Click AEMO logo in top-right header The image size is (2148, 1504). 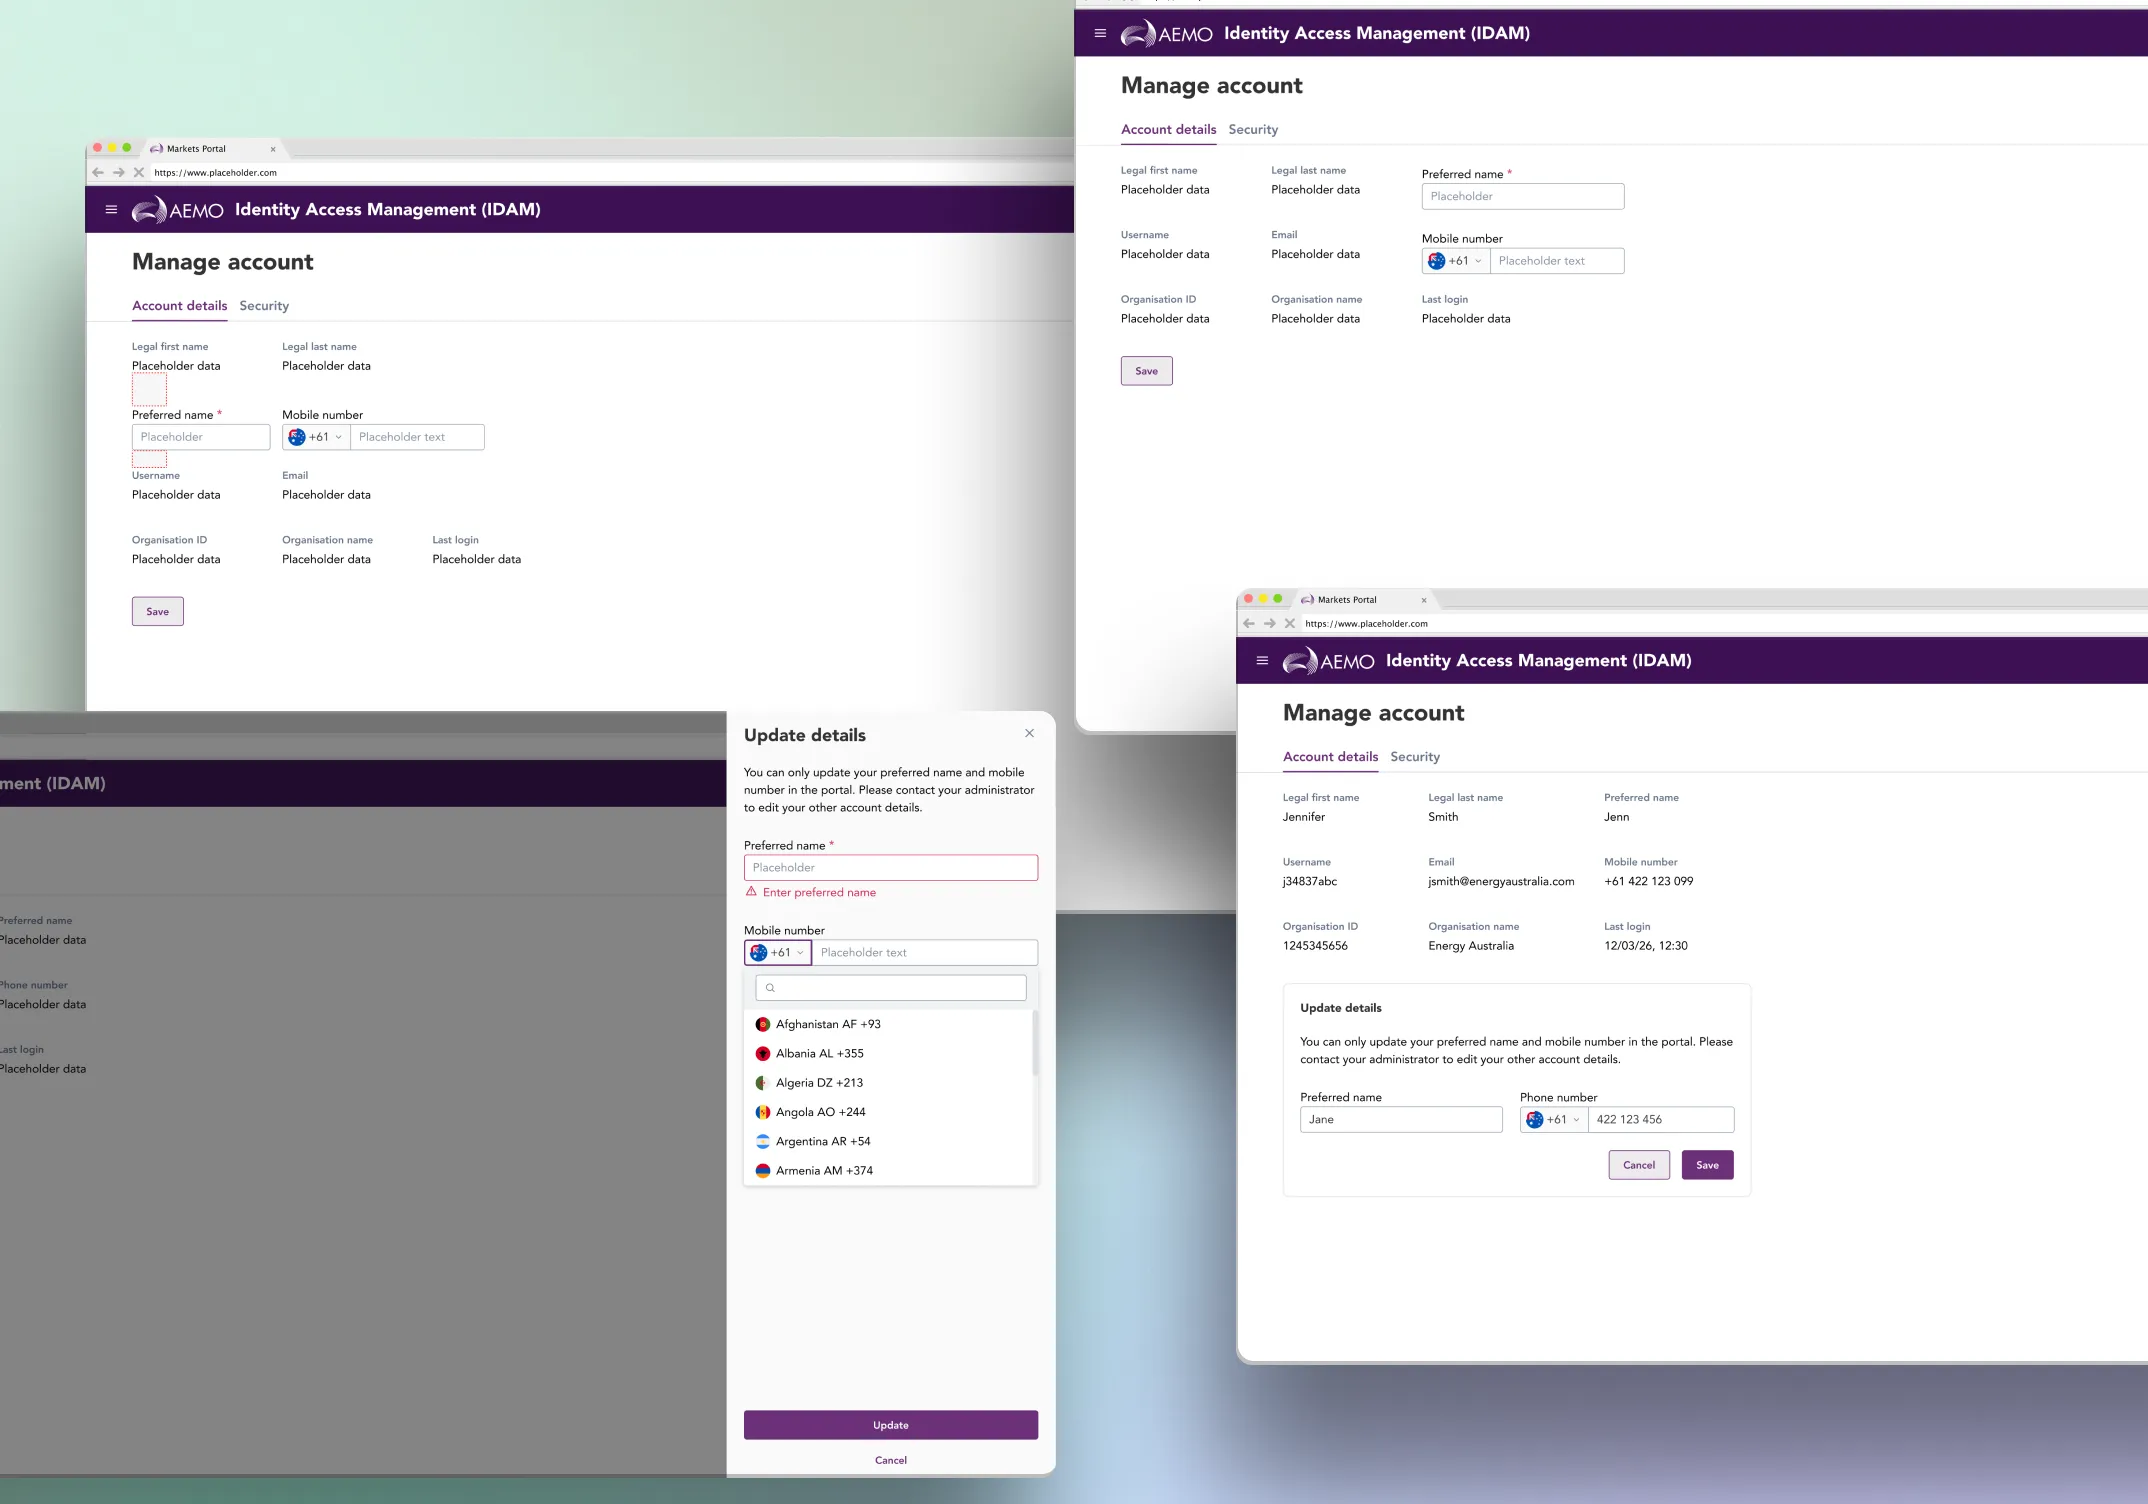pos(1166,34)
